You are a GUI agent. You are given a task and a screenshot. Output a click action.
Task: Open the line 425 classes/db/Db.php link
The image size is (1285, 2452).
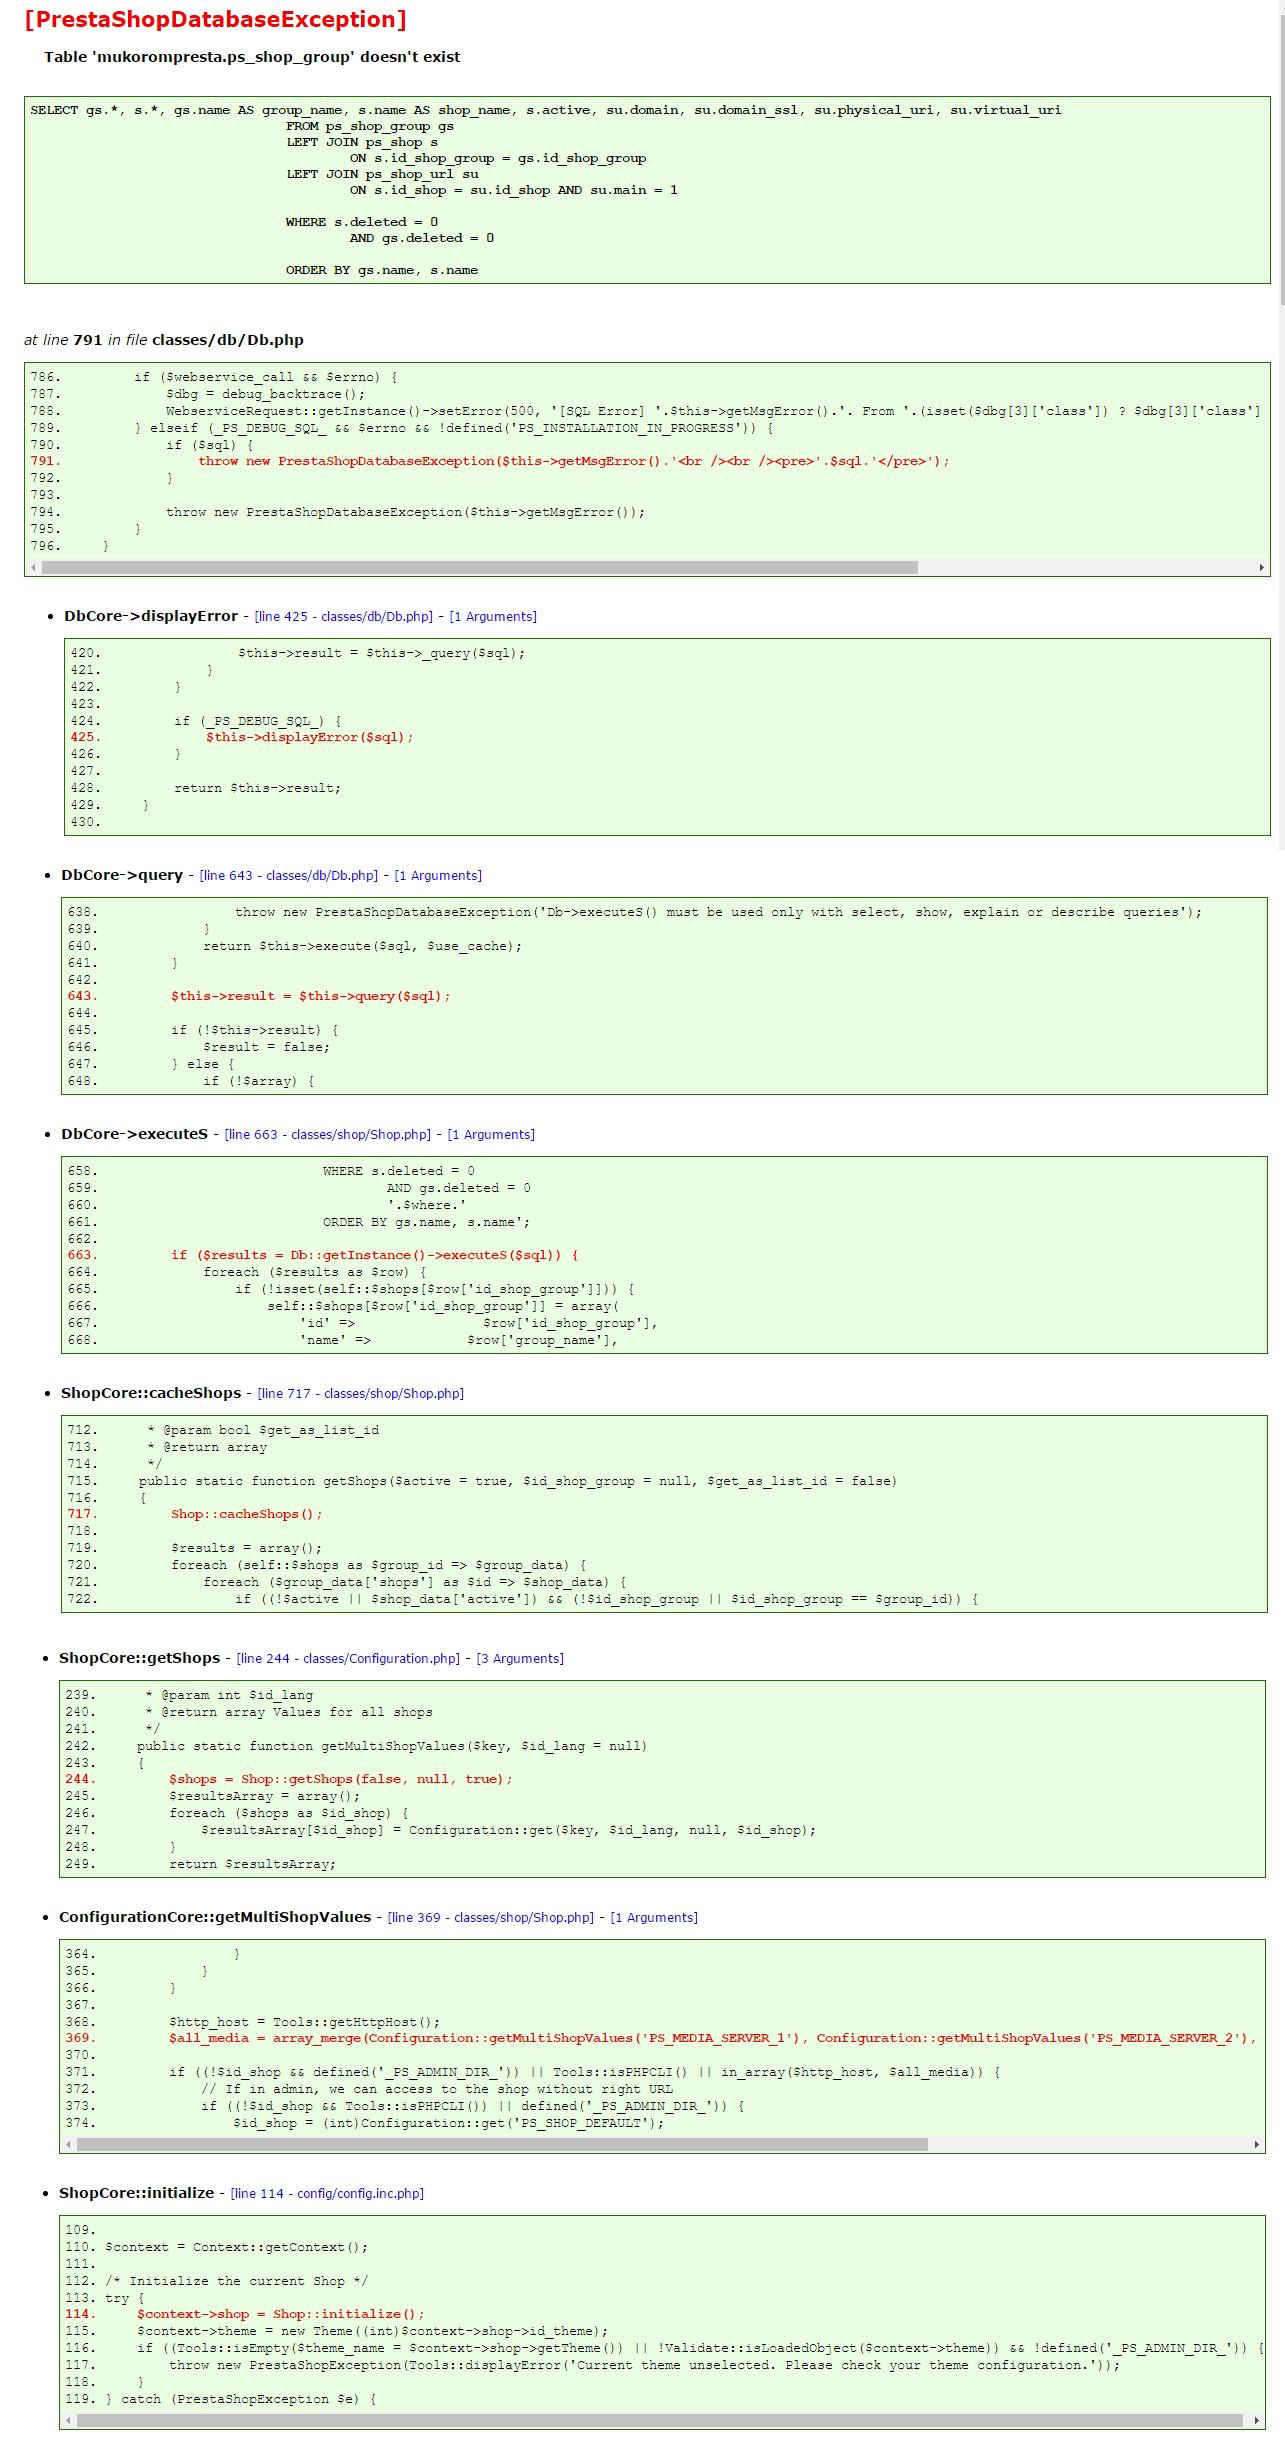pyautogui.click(x=344, y=616)
